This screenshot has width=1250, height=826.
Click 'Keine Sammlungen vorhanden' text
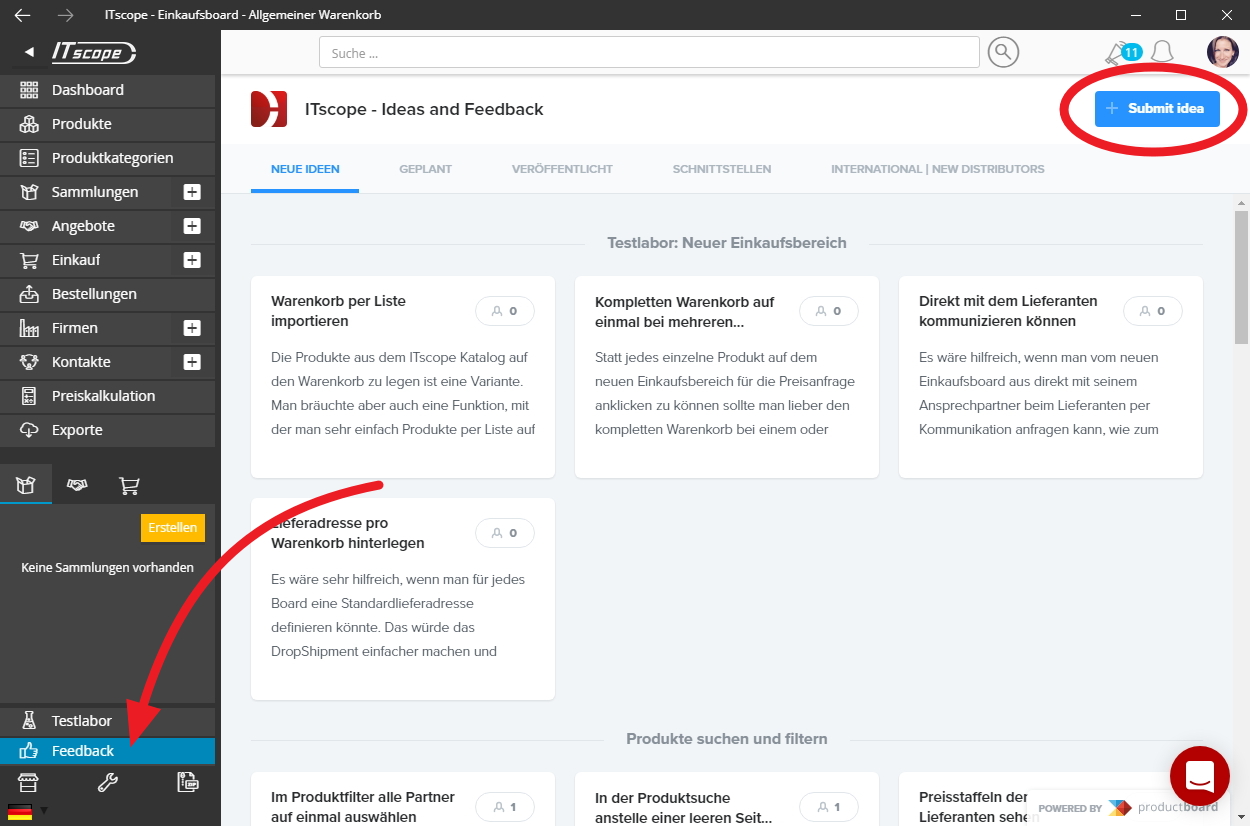[107, 567]
